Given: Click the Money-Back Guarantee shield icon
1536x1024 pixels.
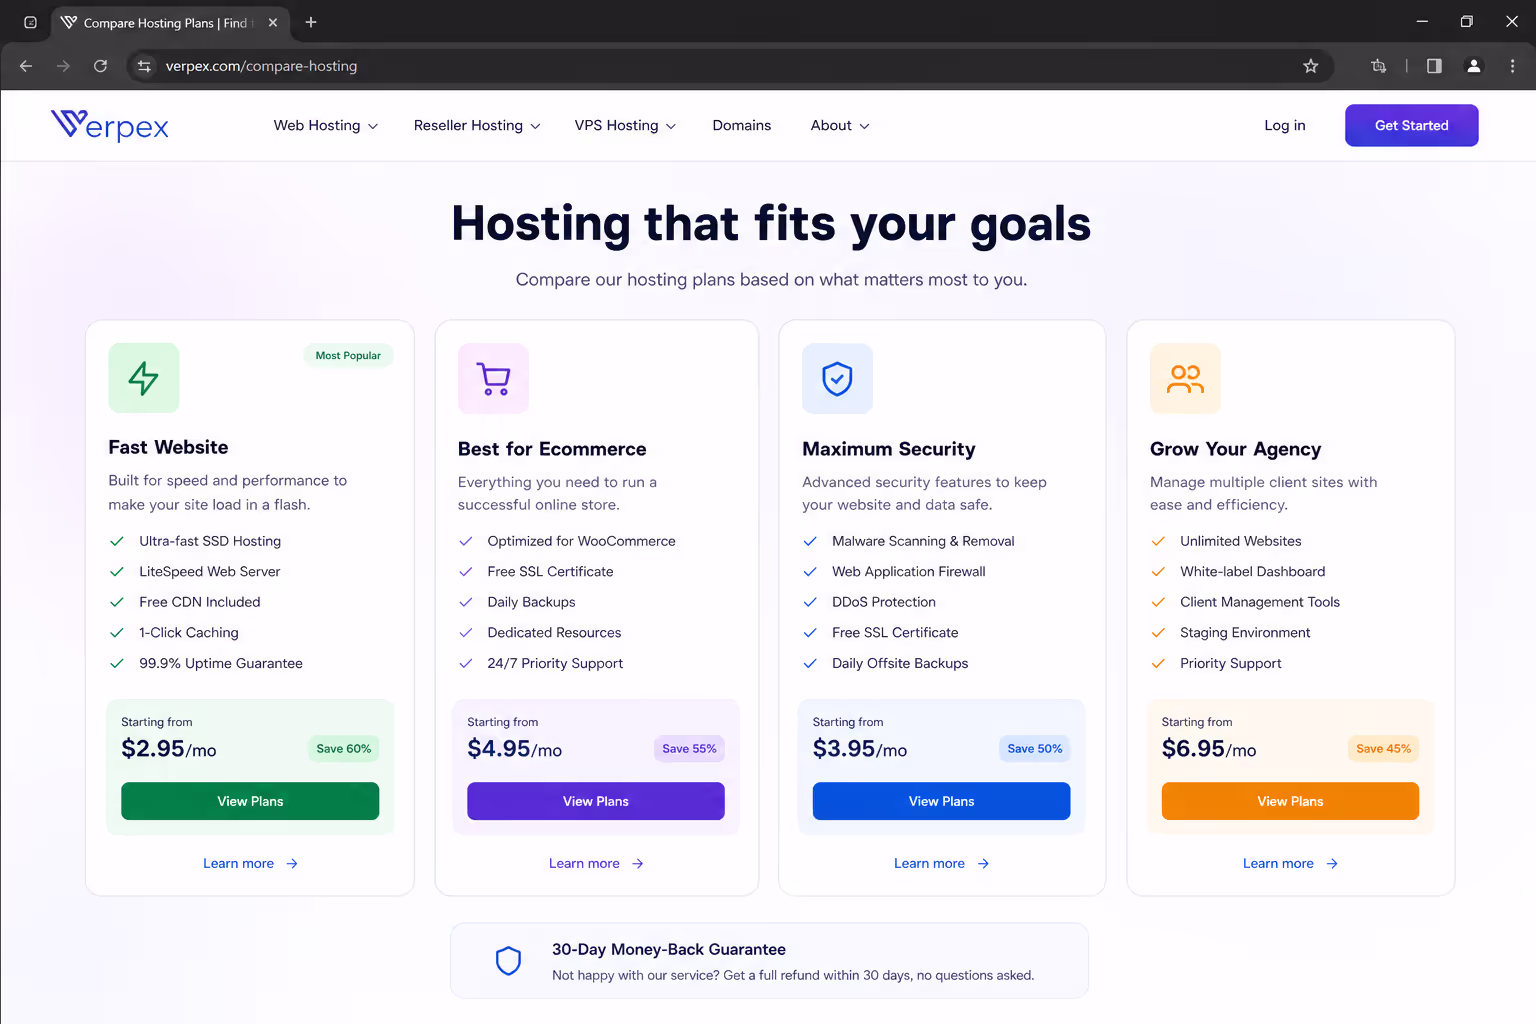Looking at the screenshot, I should [509, 961].
